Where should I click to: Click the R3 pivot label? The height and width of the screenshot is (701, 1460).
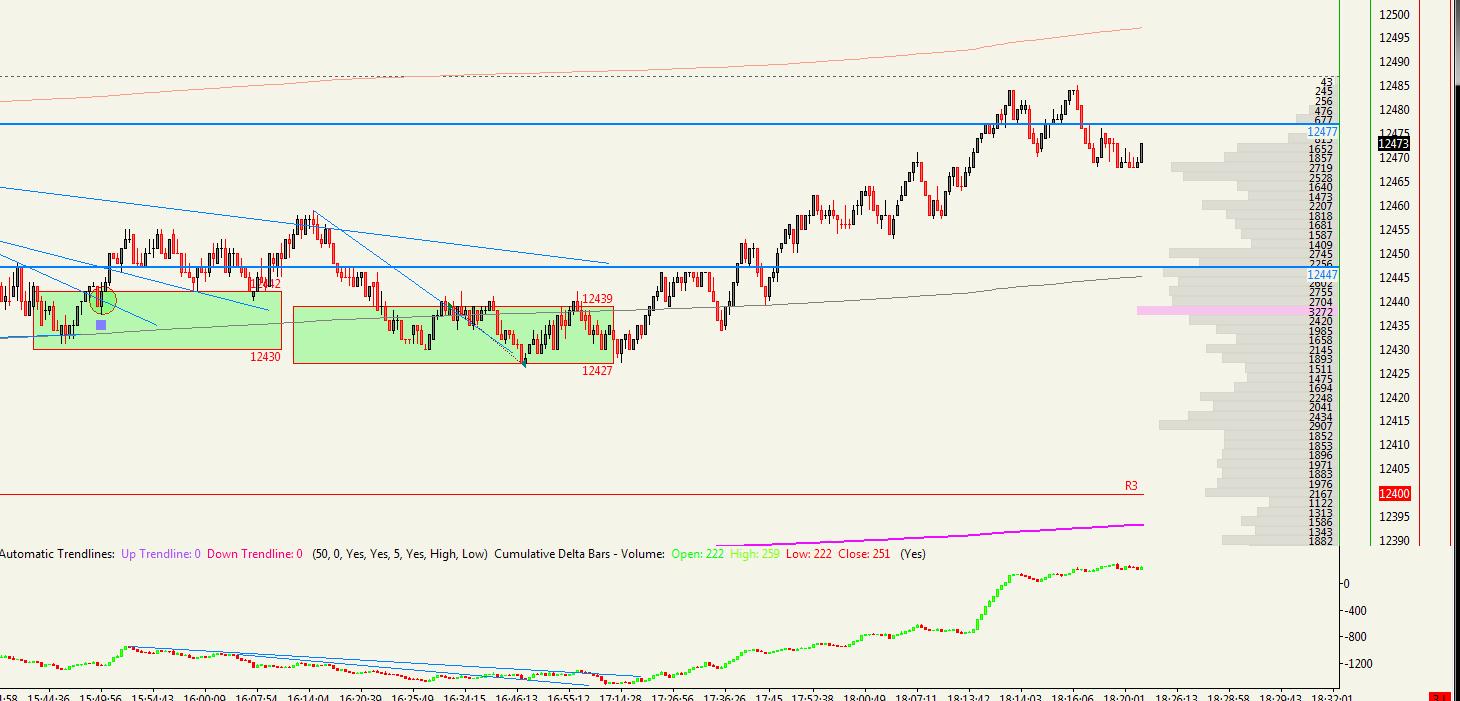click(x=1131, y=486)
